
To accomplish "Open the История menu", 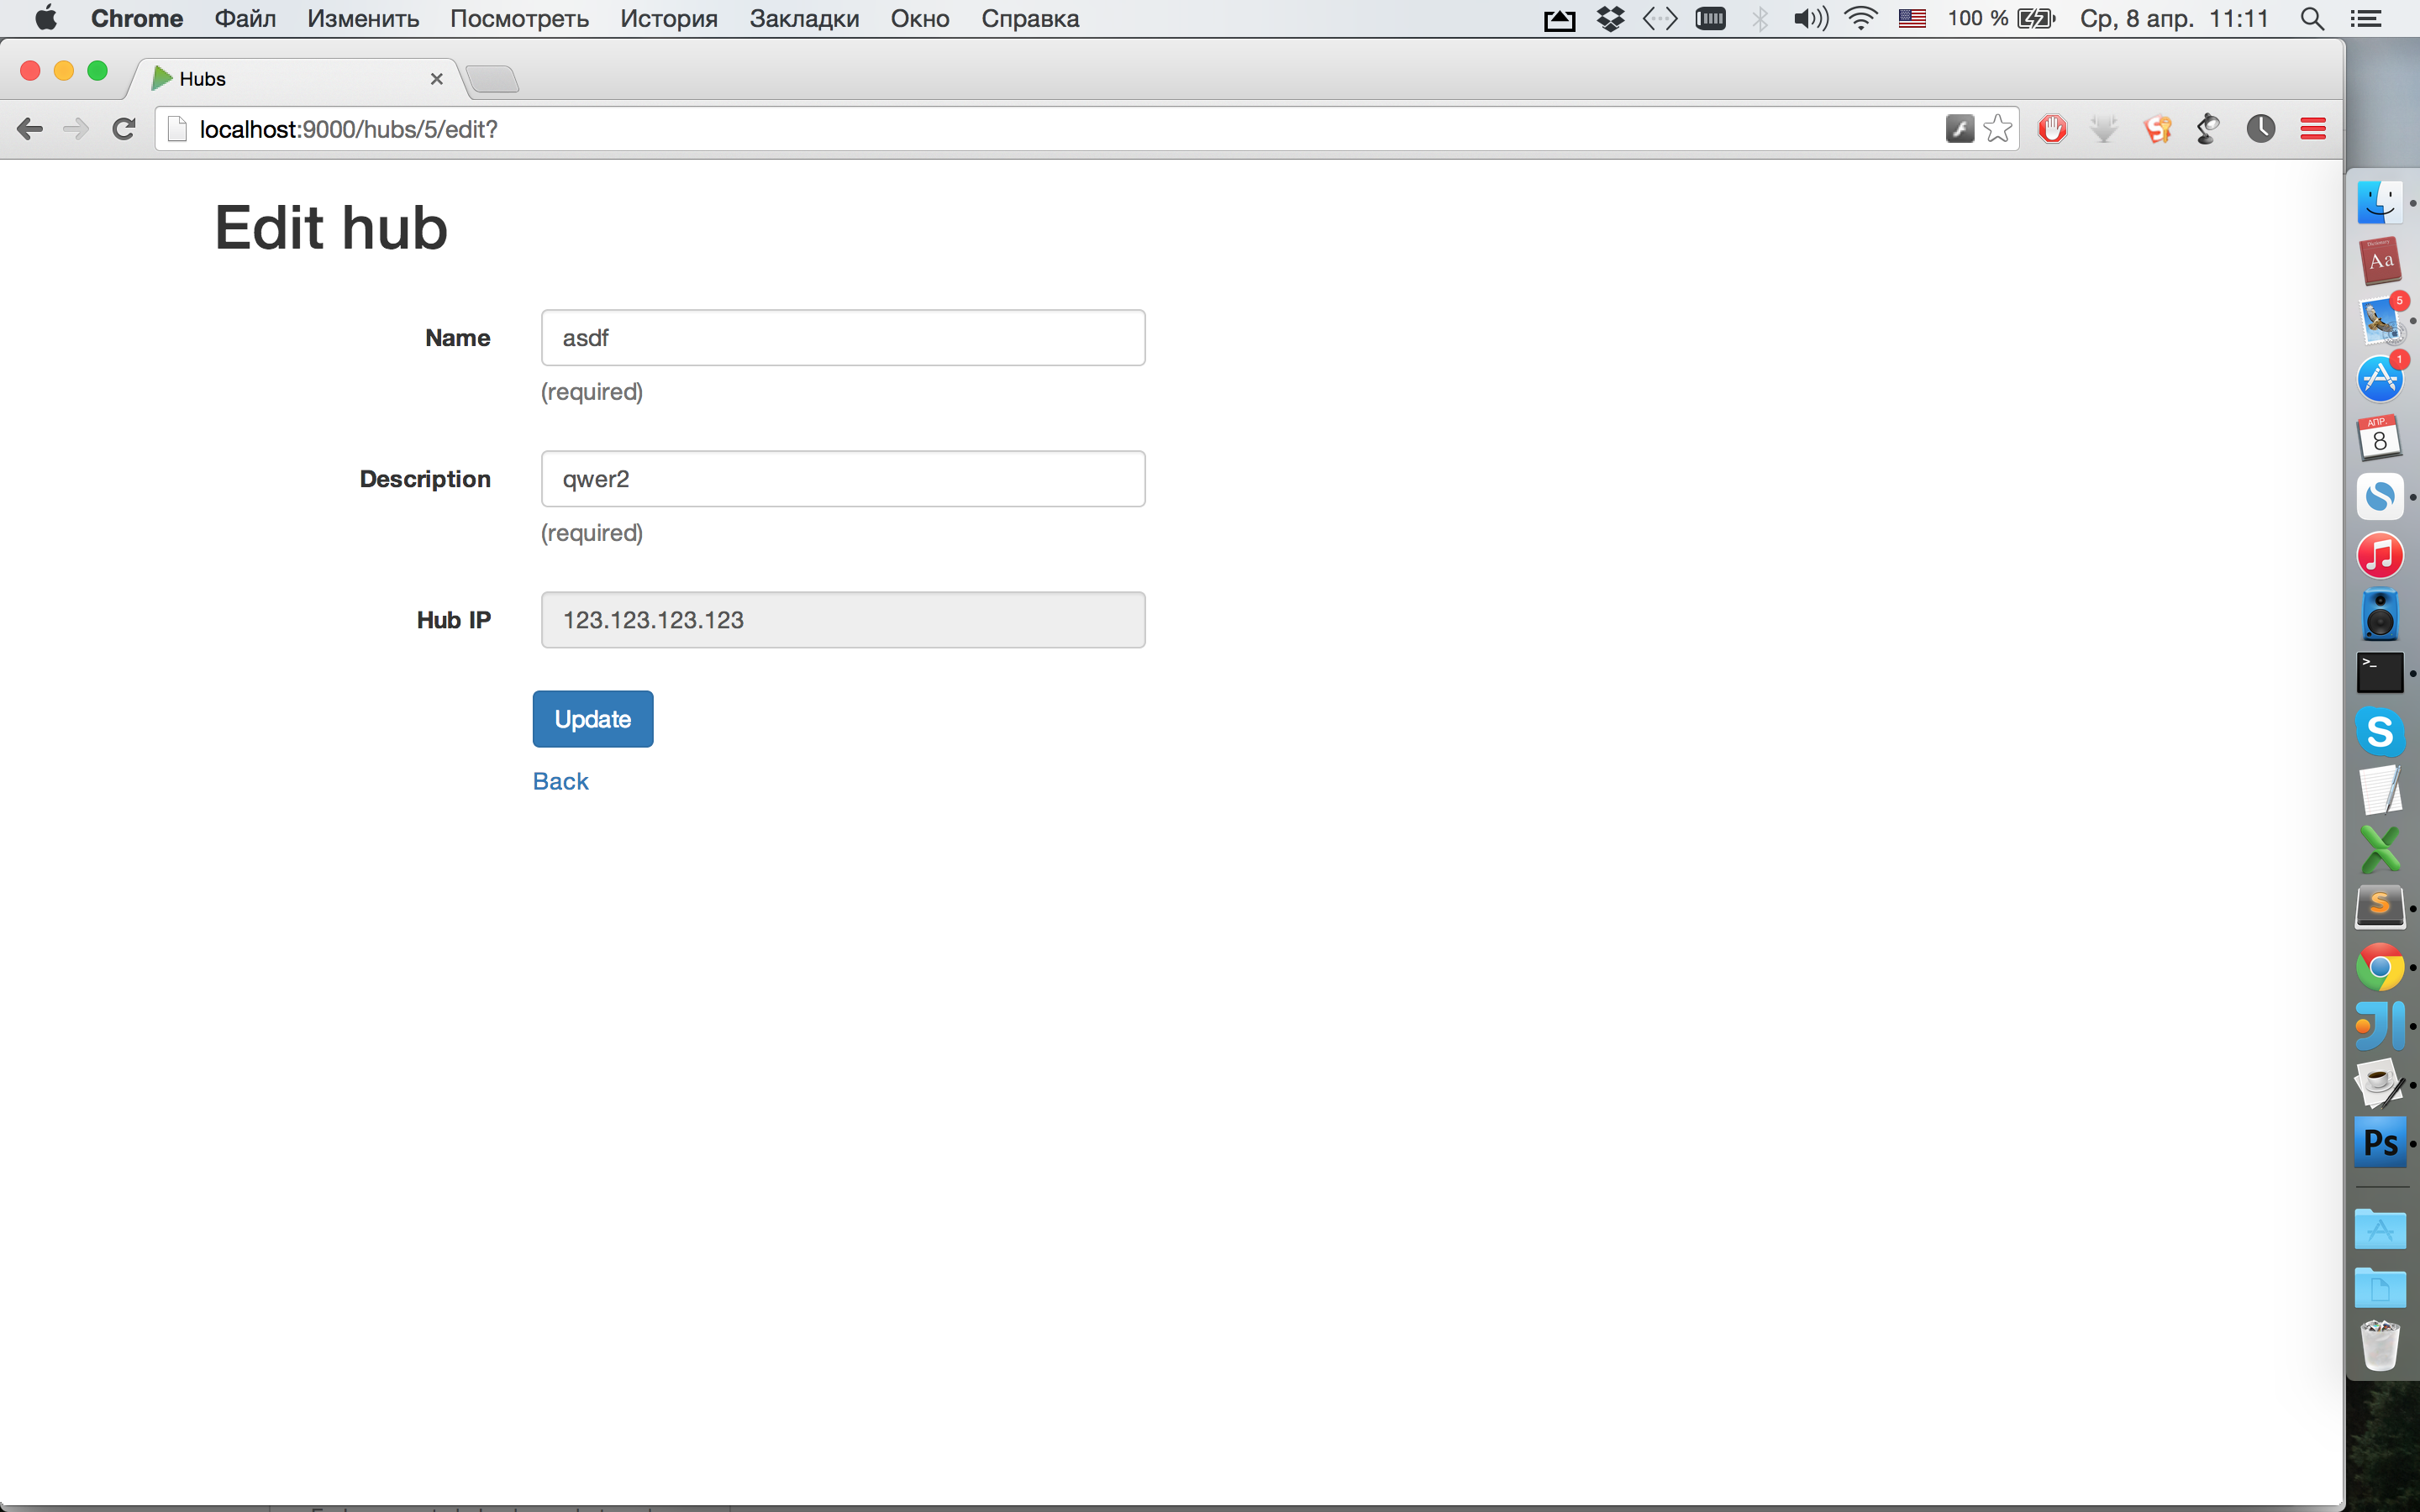I will (x=668, y=19).
